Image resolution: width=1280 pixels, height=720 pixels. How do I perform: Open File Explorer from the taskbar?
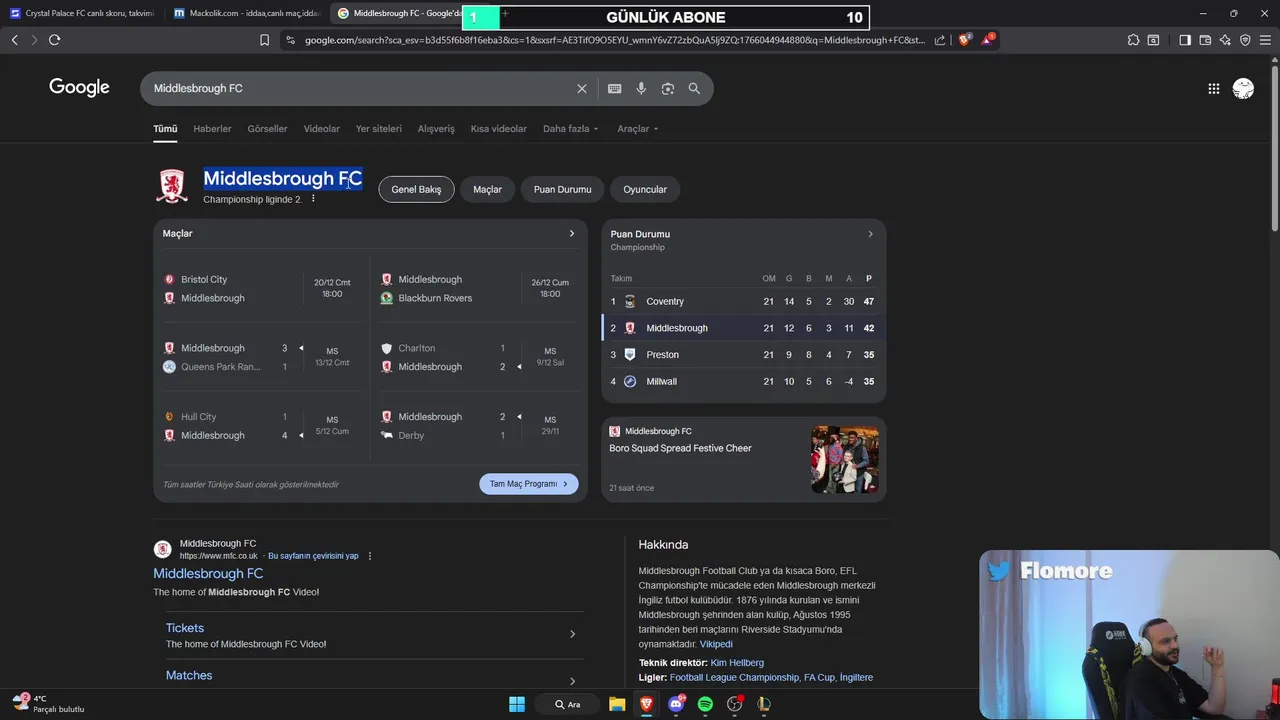617,704
